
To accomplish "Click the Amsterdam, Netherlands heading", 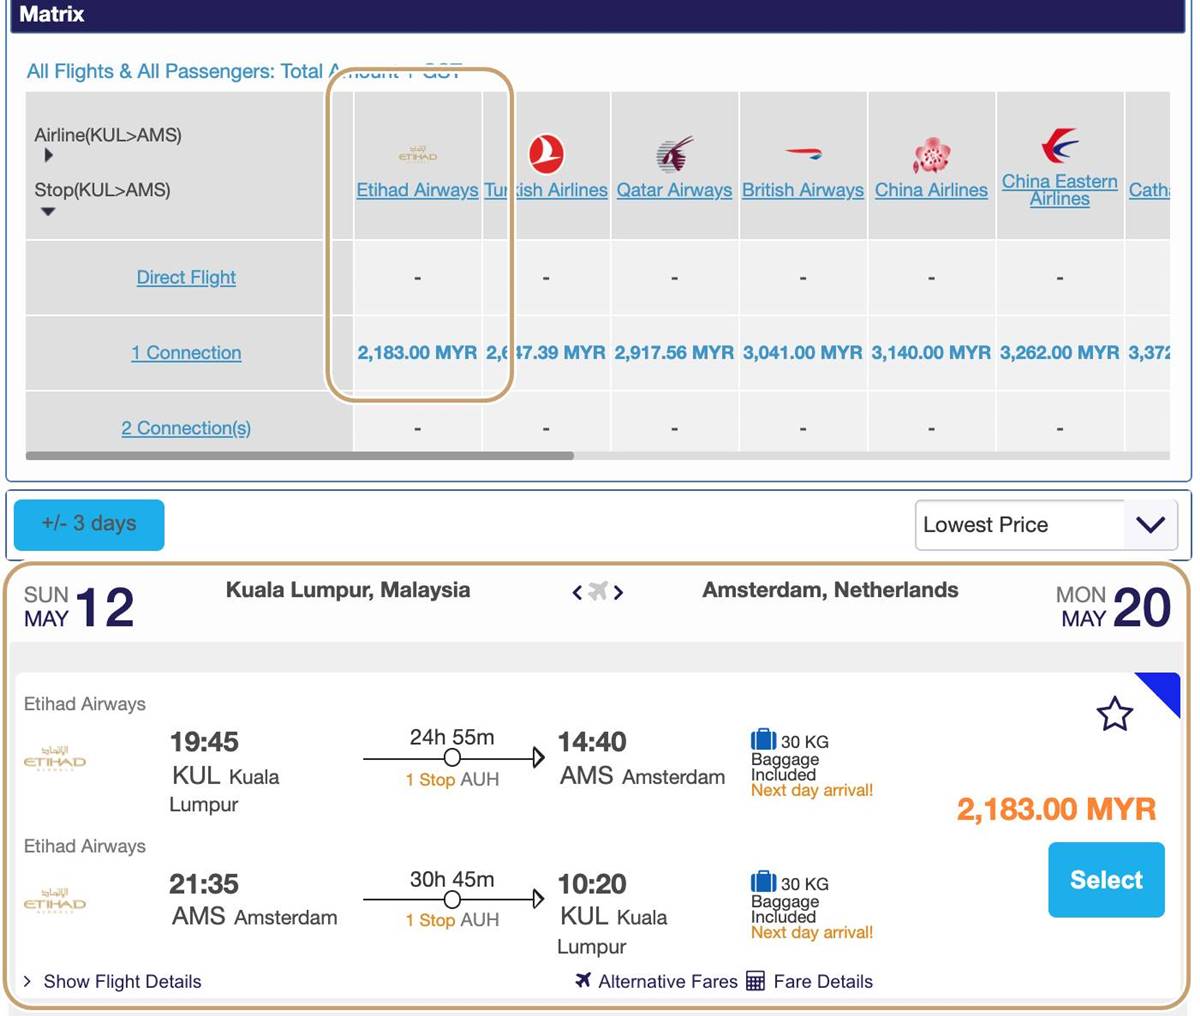I will [830, 590].
